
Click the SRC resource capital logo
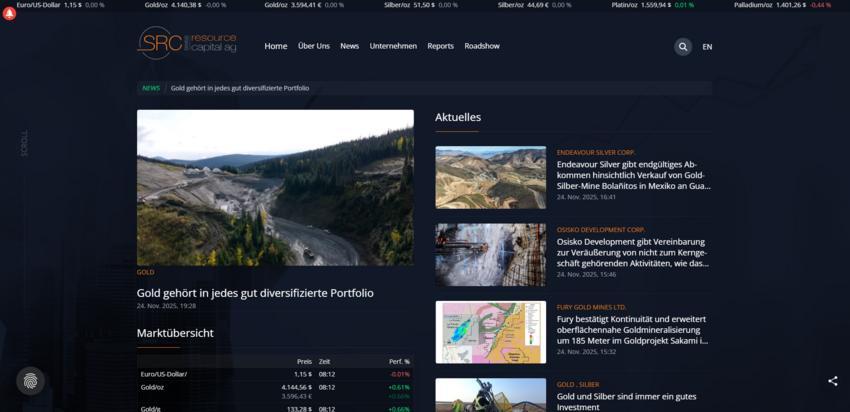pyautogui.click(x=187, y=43)
